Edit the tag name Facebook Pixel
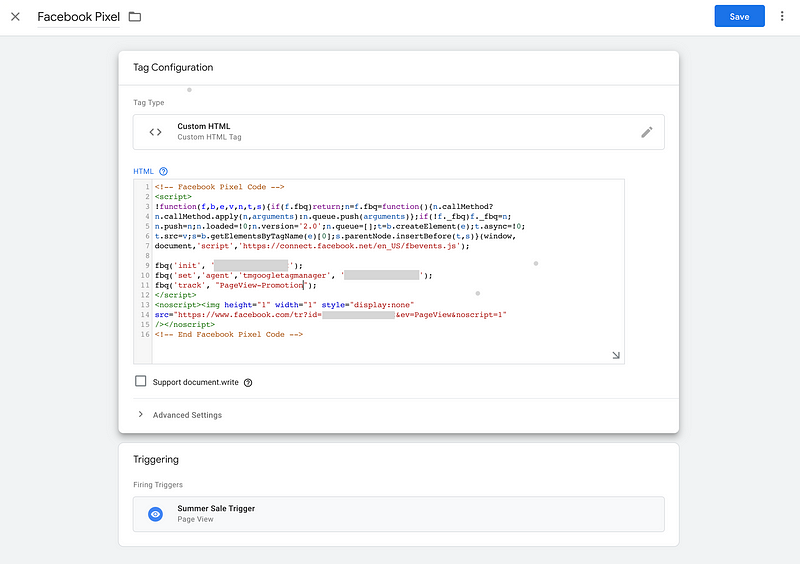Screen dimensions: 800x564 (79, 17)
